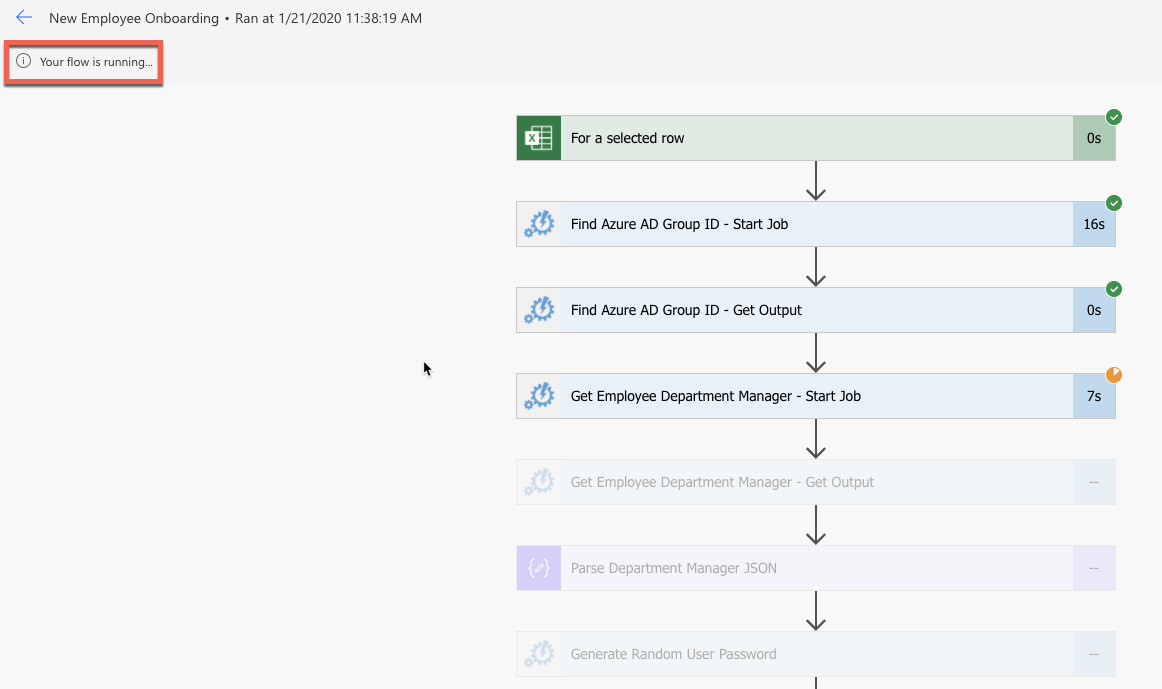This screenshot has width=1162, height=689.
Task: Click orange in-progress badge on Get Employee Department Manager - Start Job
Action: [x=1114, y=375]
